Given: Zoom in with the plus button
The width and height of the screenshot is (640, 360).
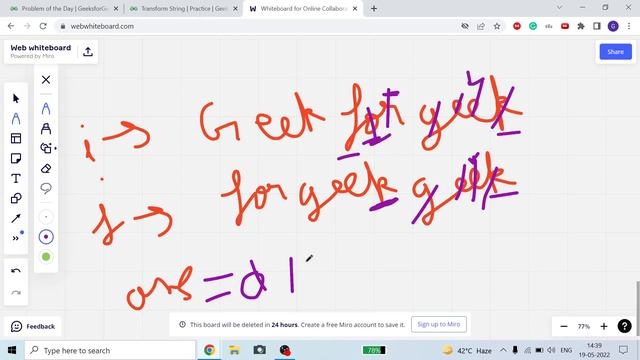Looking at the screenshot, I should 604,326.
